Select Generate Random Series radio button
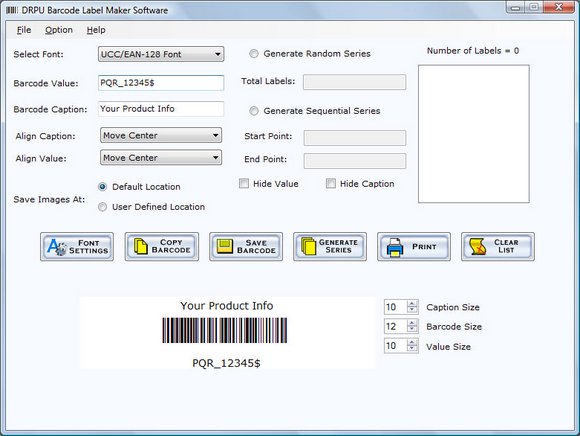The height and width of the screenshot is (436, 580). [x=254, y=54]
